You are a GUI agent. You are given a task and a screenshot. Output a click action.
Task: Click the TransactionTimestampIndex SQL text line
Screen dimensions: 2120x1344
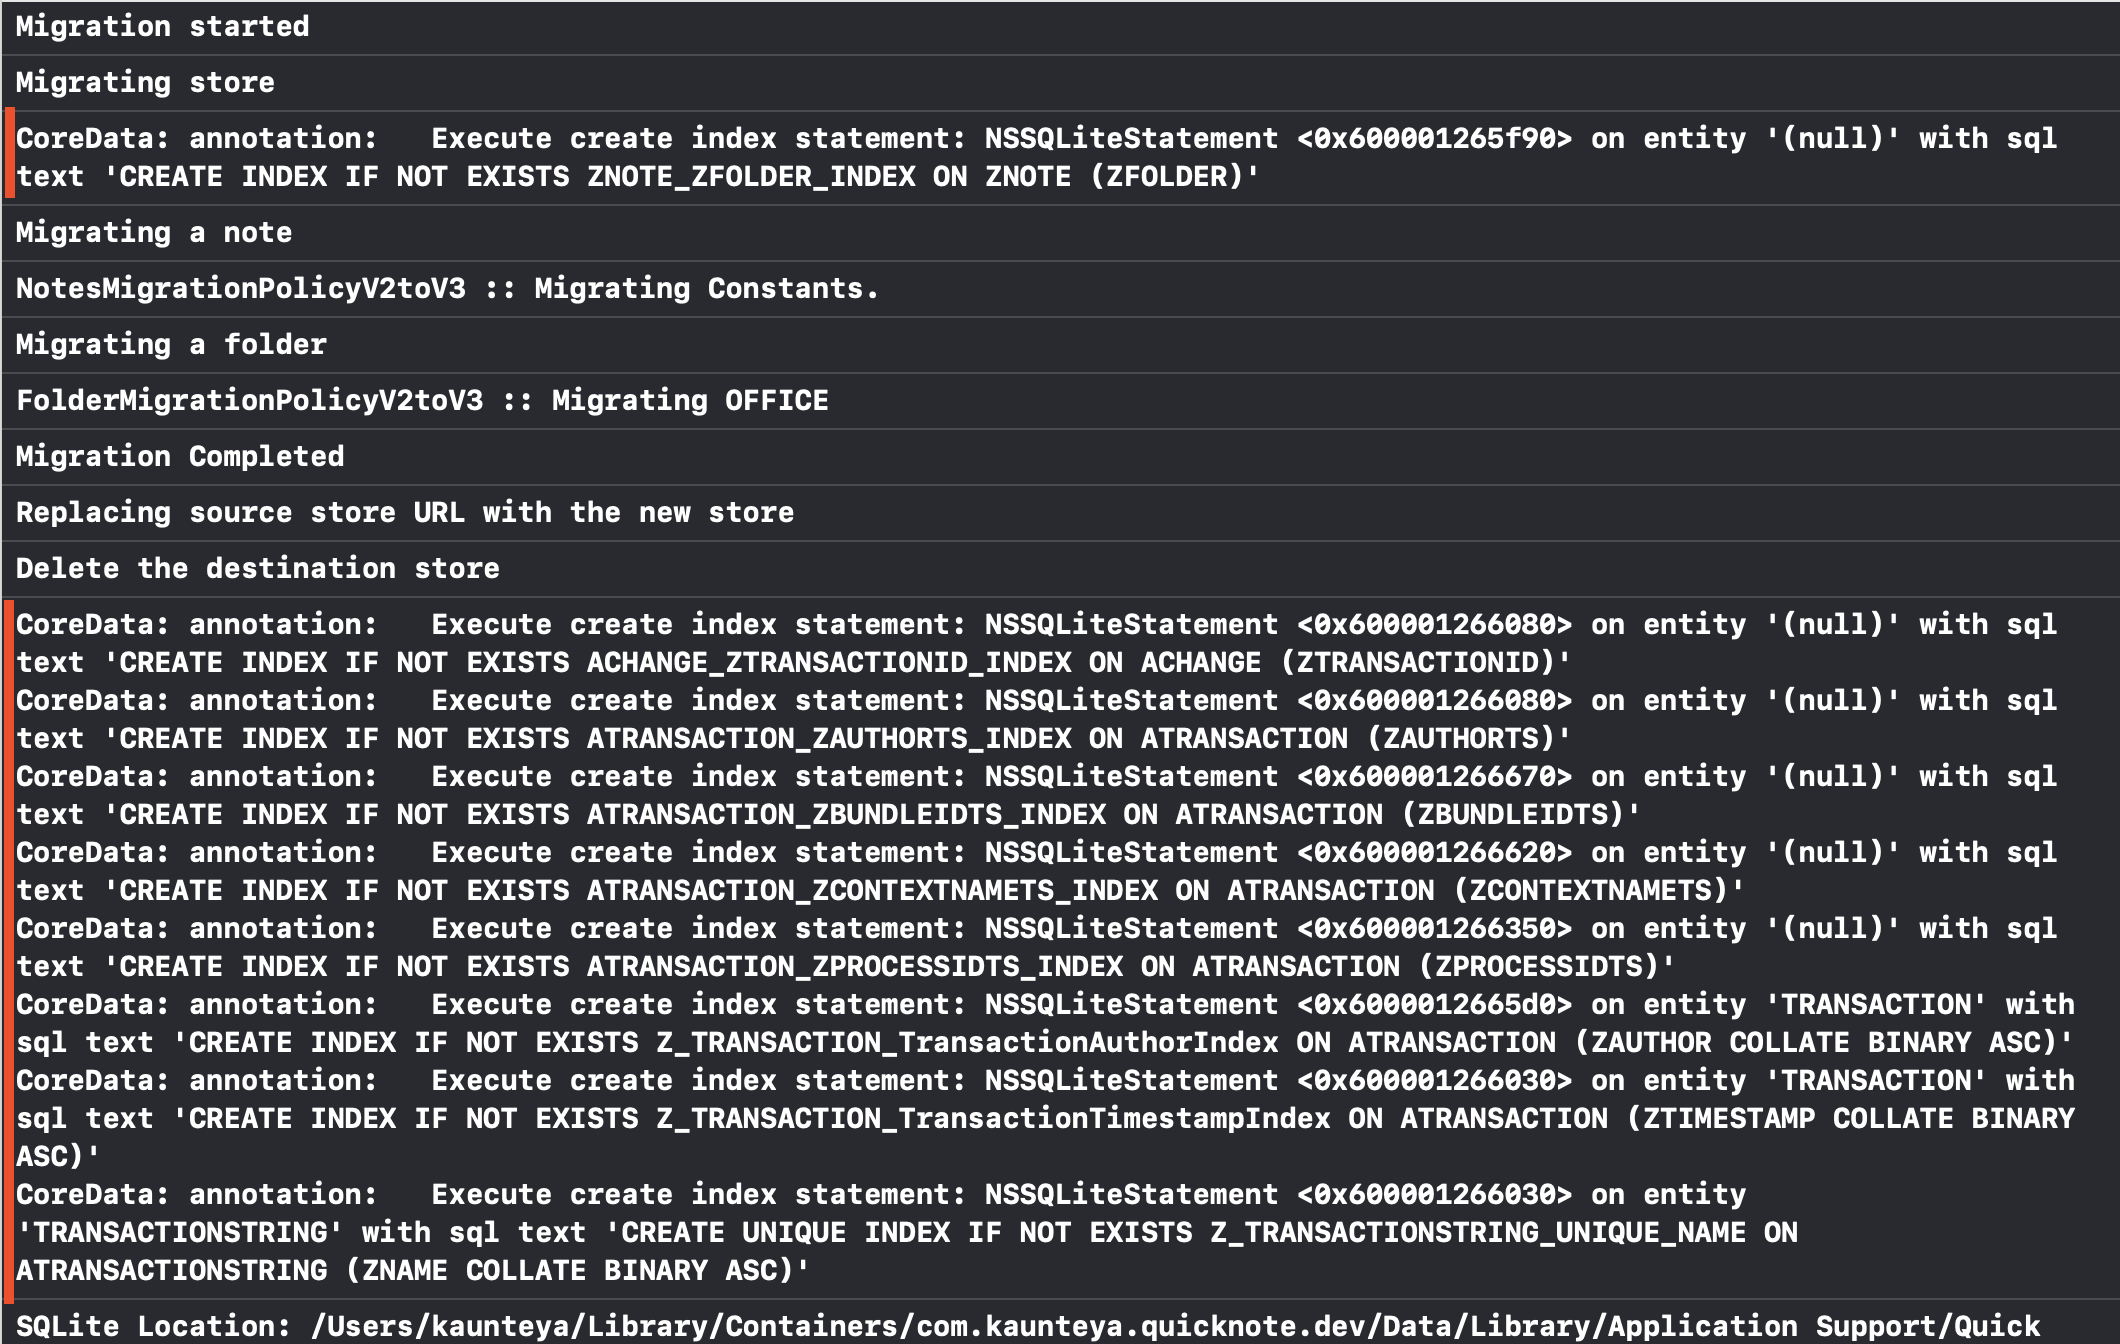point(1045,1119)
